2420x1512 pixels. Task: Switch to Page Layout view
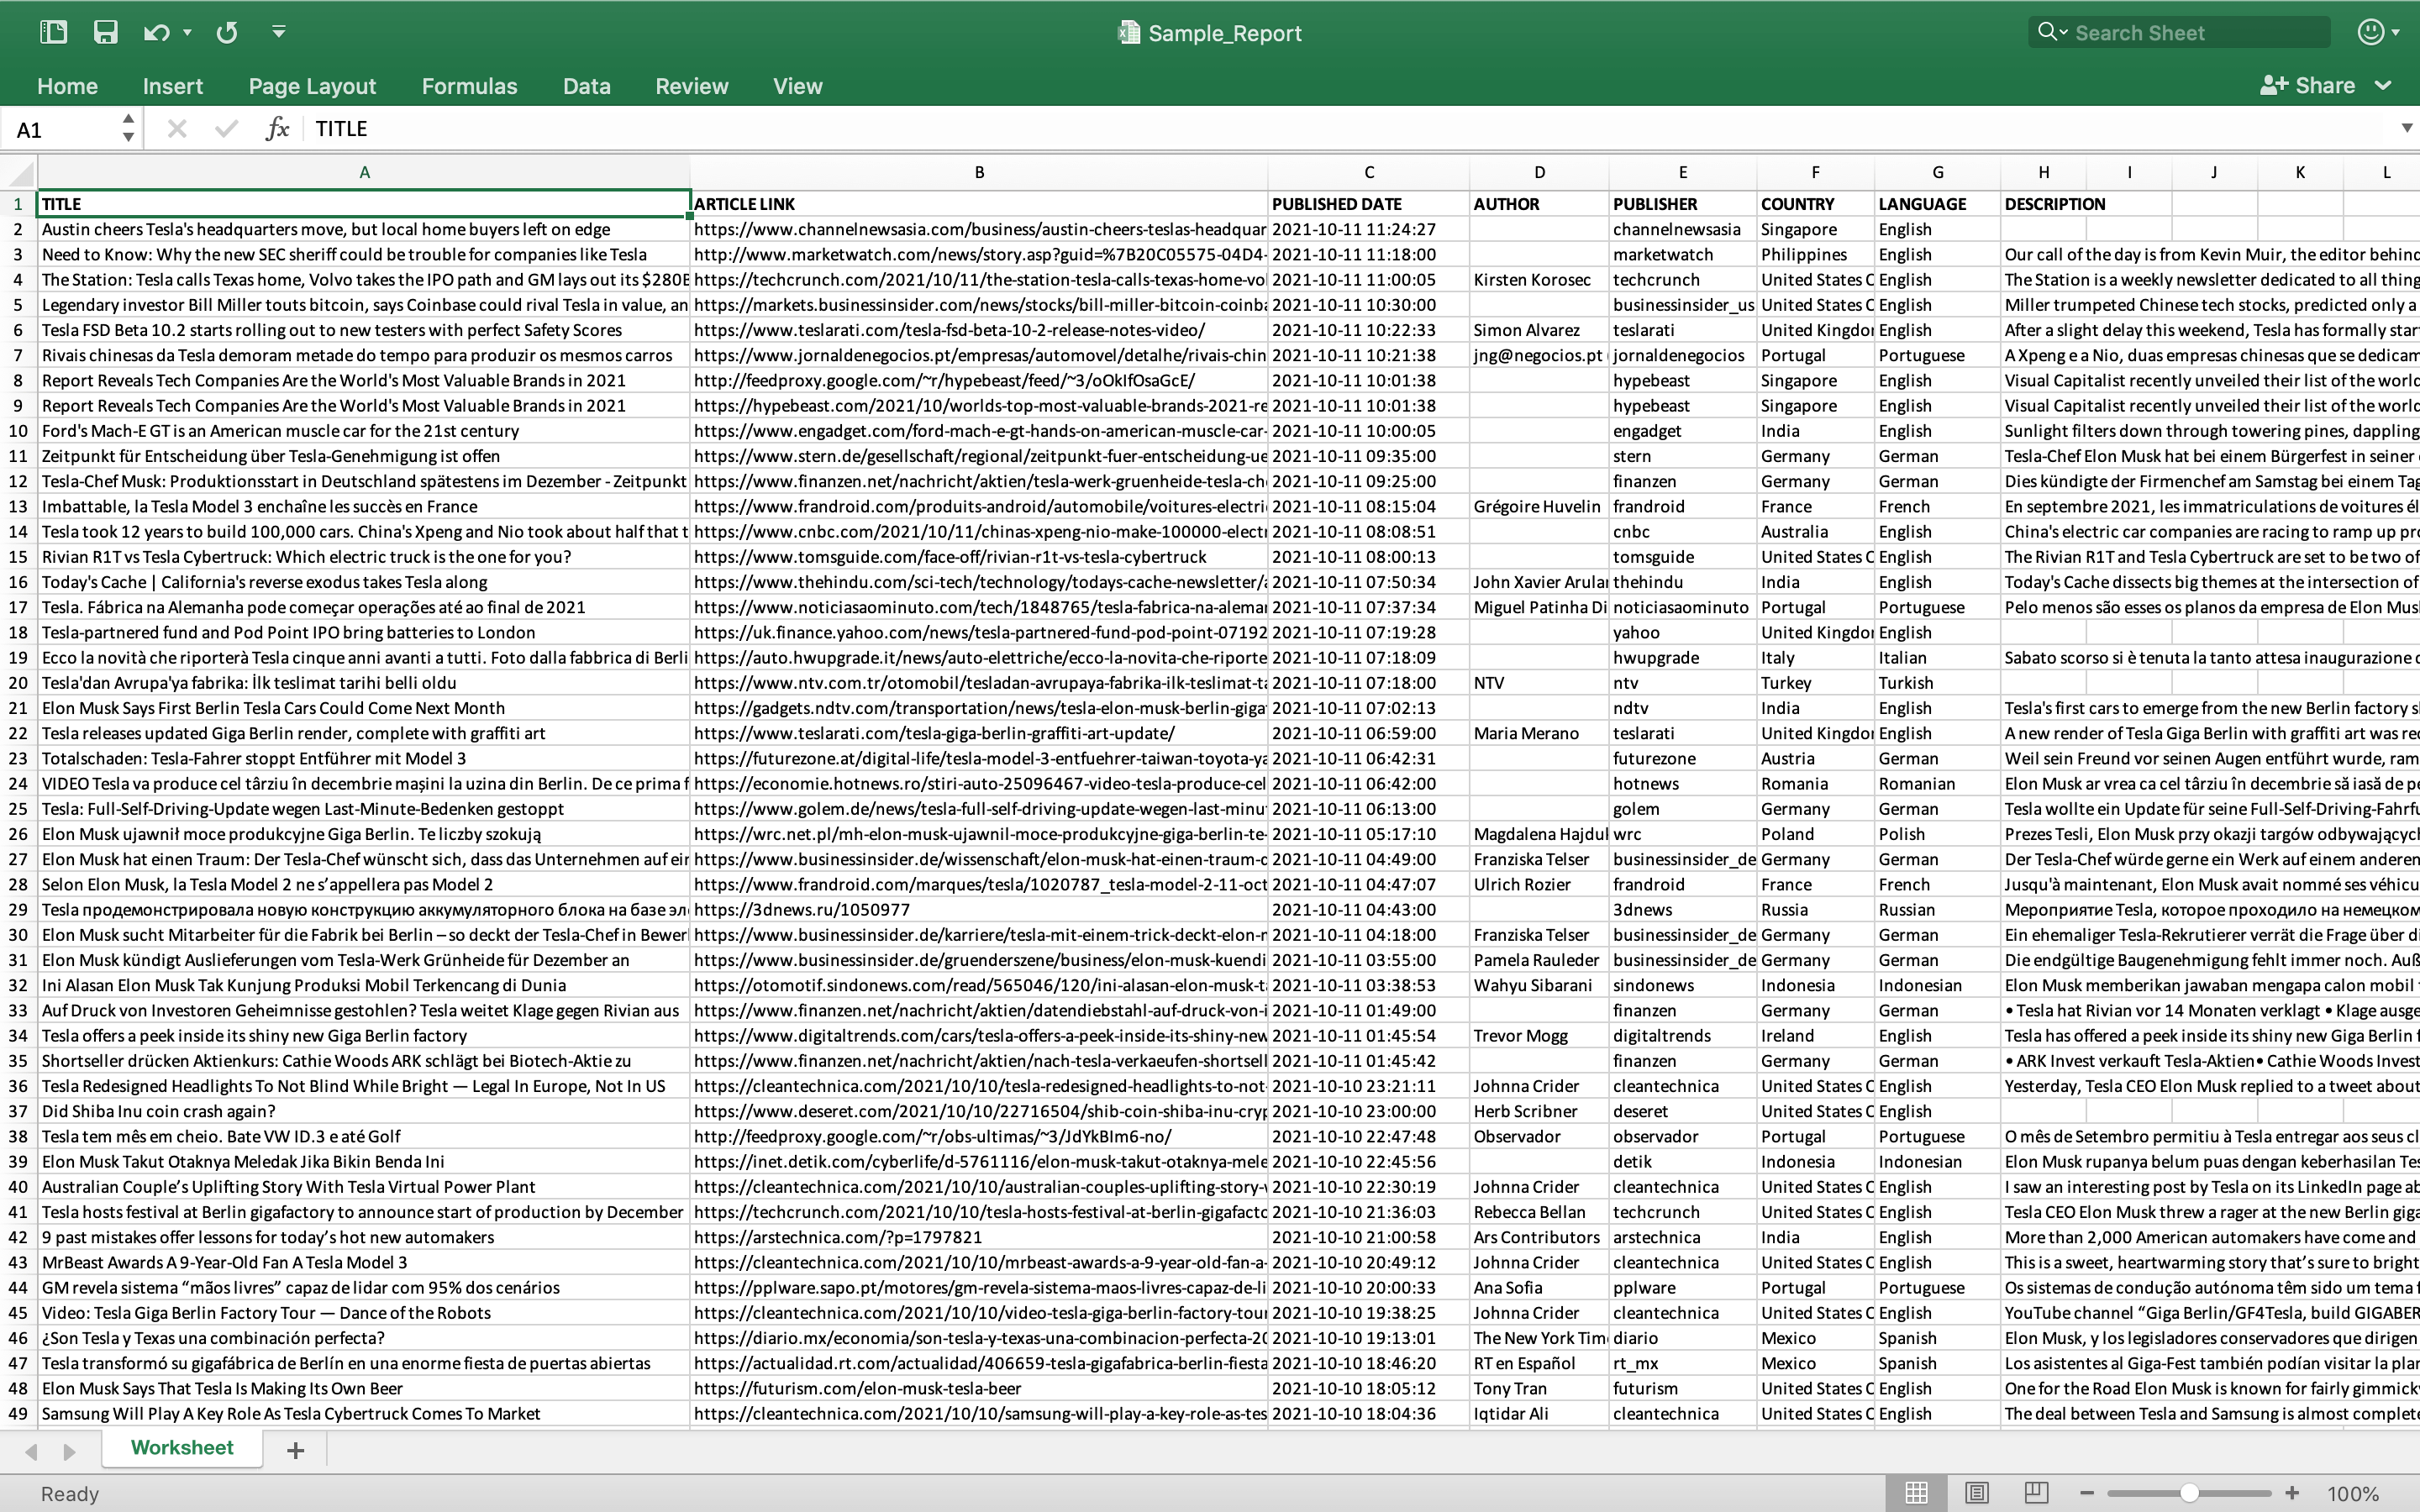[x=1976, y=1493]
